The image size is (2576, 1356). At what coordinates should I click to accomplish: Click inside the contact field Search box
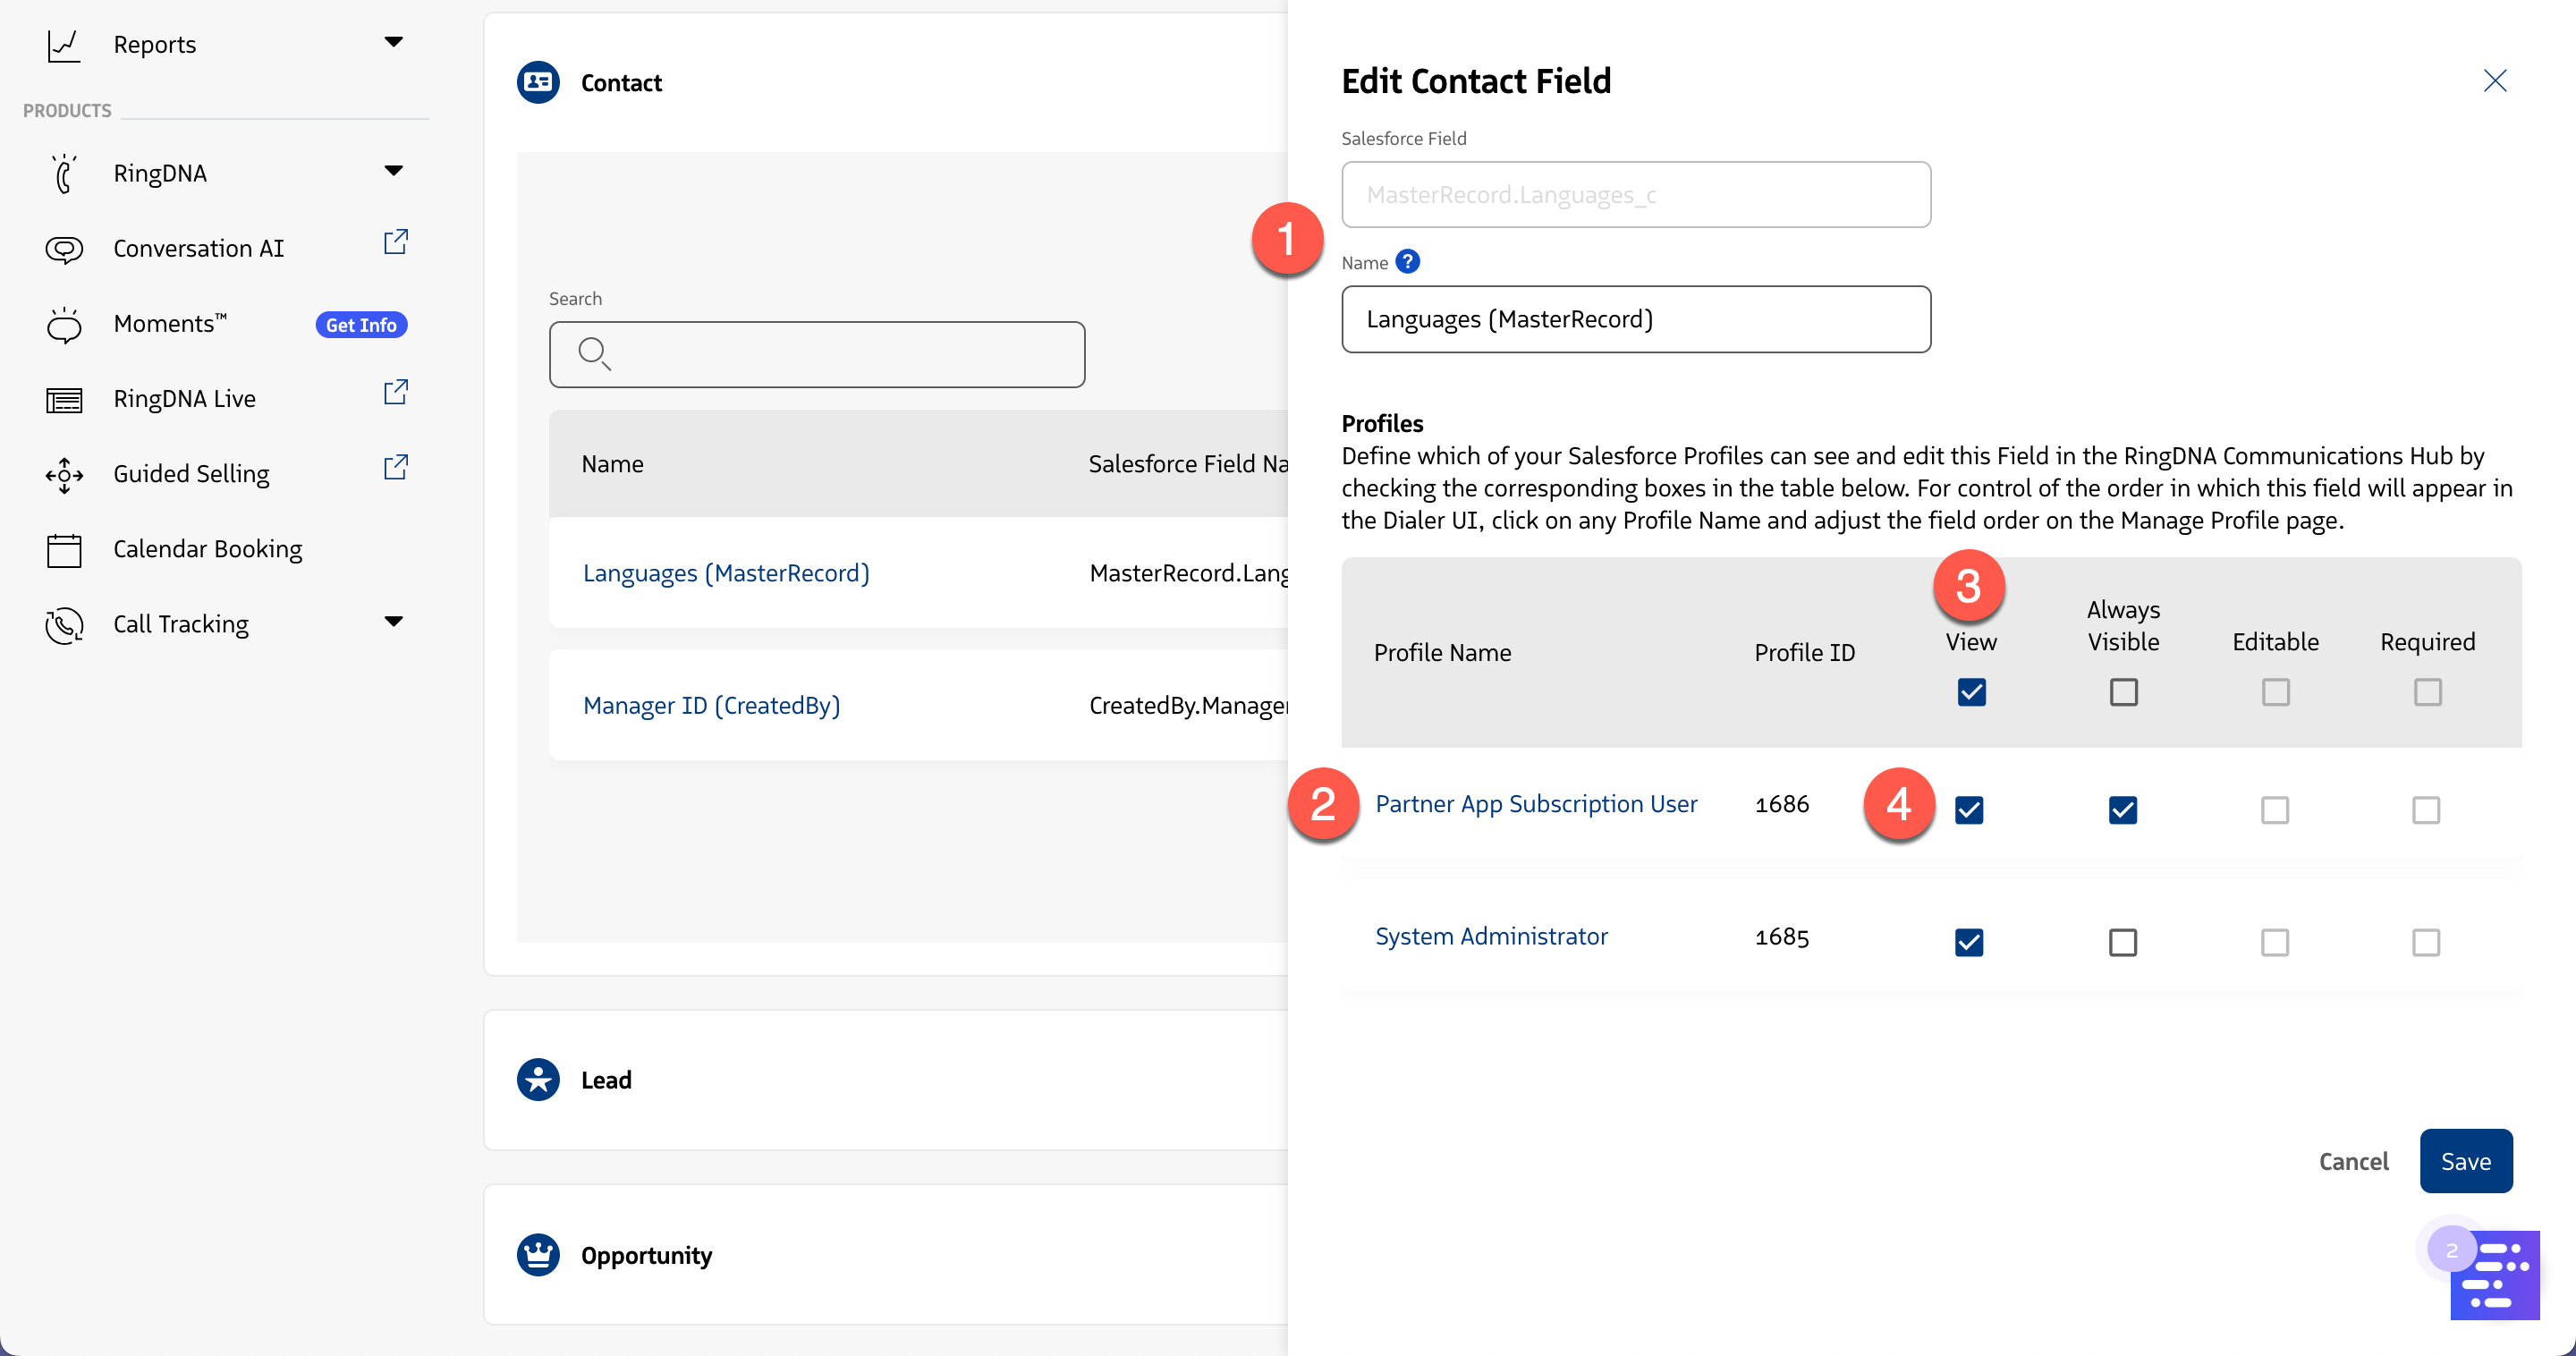817,354
